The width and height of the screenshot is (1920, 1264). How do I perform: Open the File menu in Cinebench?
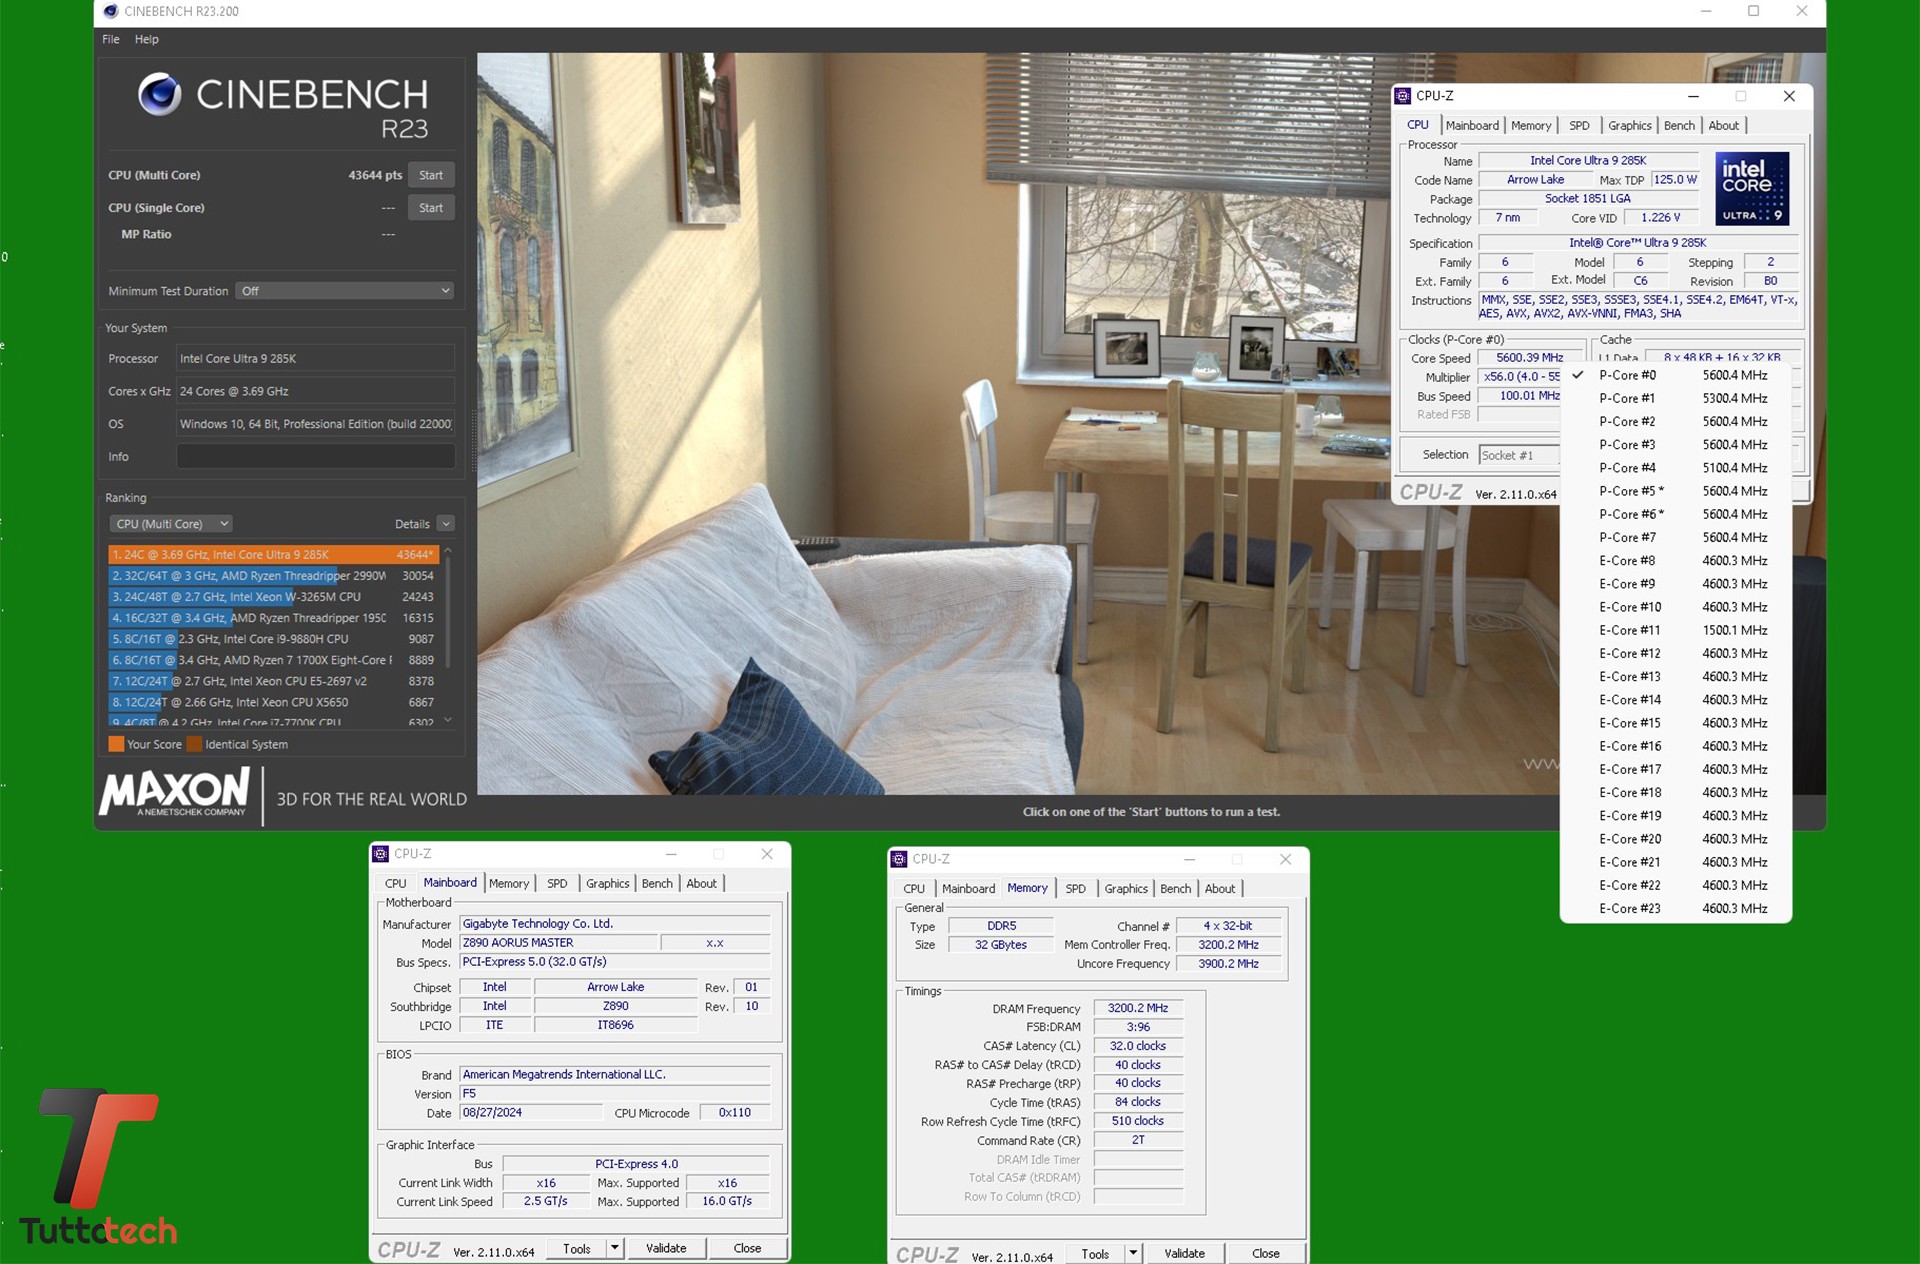111,39
